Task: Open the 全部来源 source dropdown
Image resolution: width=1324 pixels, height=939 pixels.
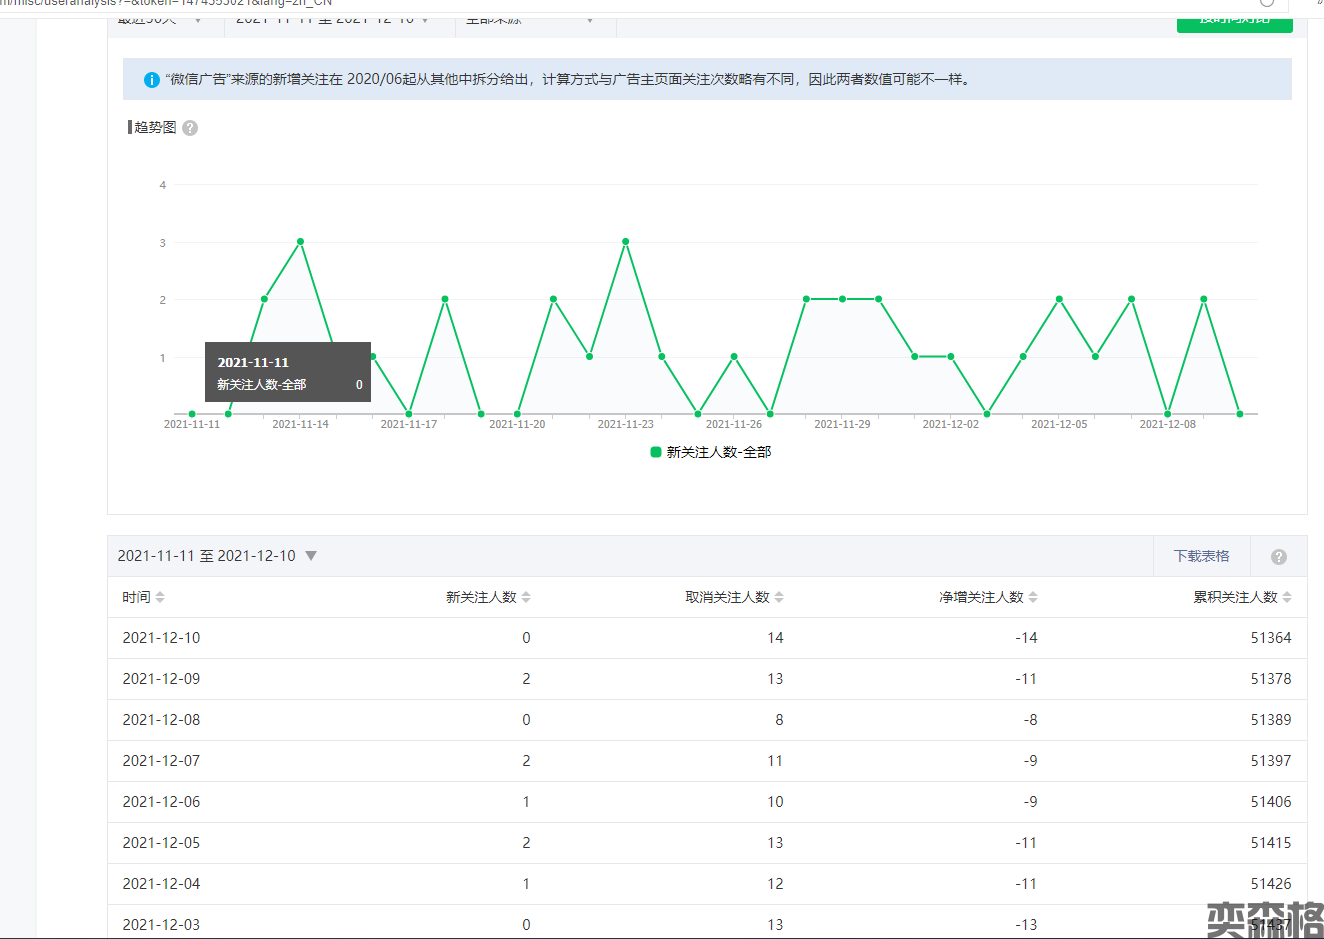Action: pos(530,19)
